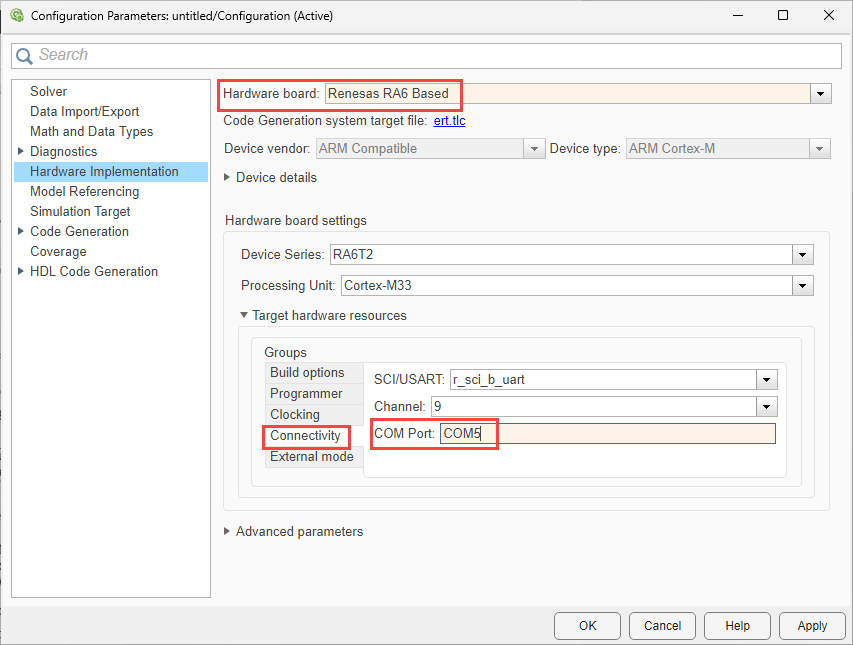Expand the Advanced parameters section

pyautogui.click(x=228, y=532)
